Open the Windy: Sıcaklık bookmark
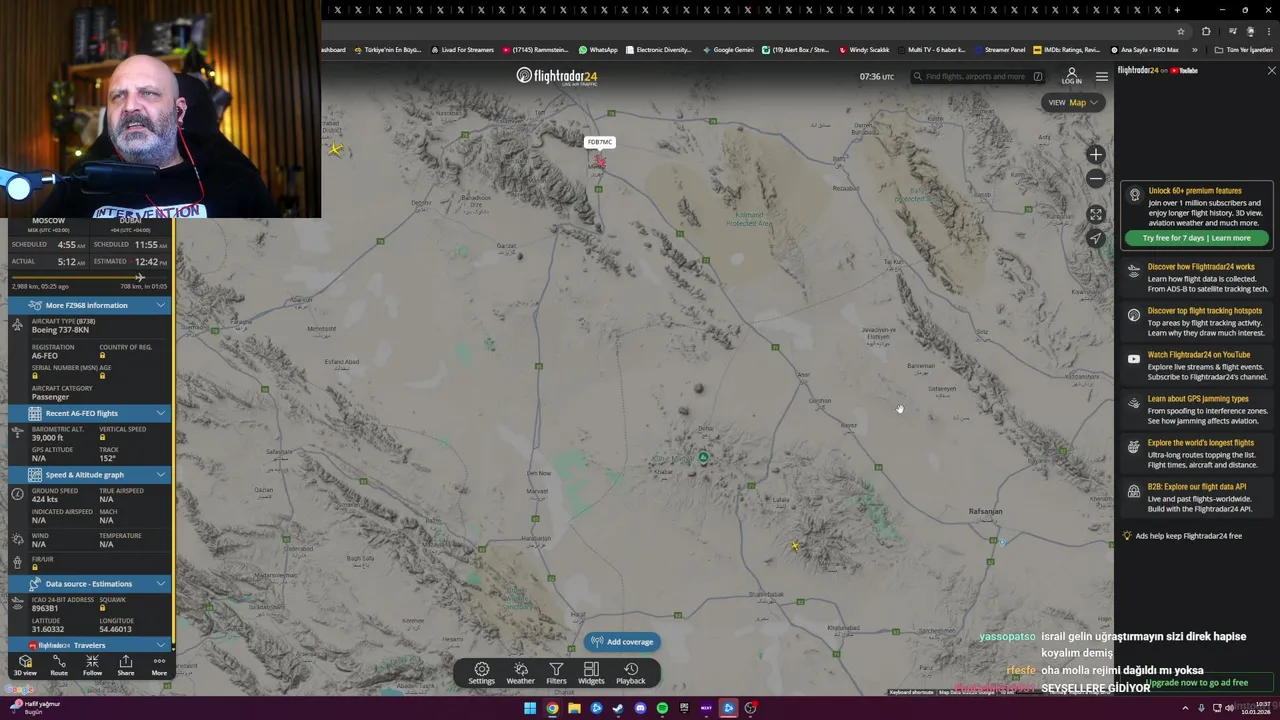 point(864,49)
